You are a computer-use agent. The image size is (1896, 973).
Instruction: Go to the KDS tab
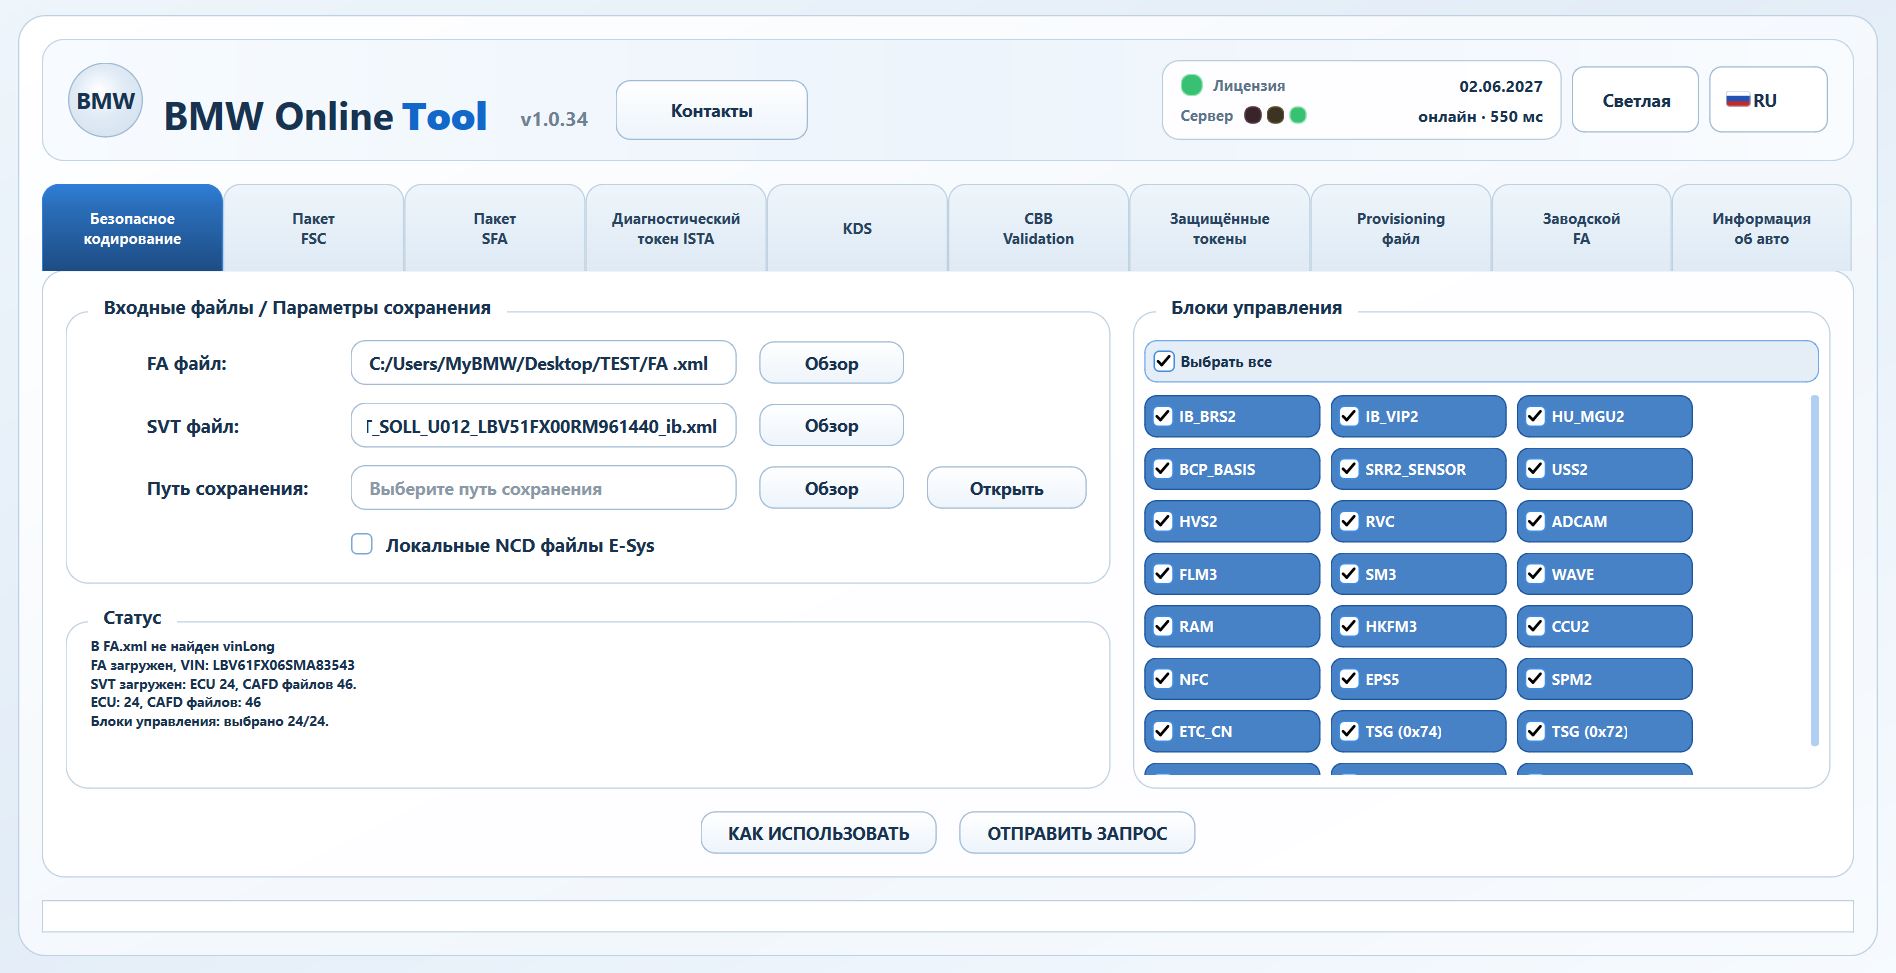(x=857, y=228)
